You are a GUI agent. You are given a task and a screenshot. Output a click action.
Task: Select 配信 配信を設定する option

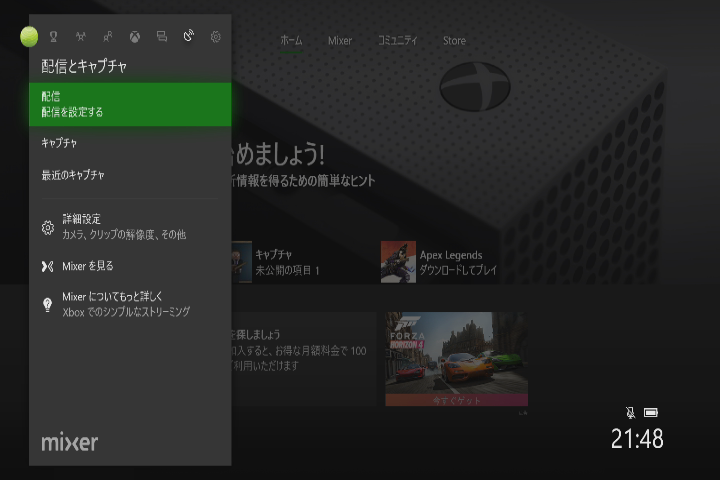pos(130,104)
